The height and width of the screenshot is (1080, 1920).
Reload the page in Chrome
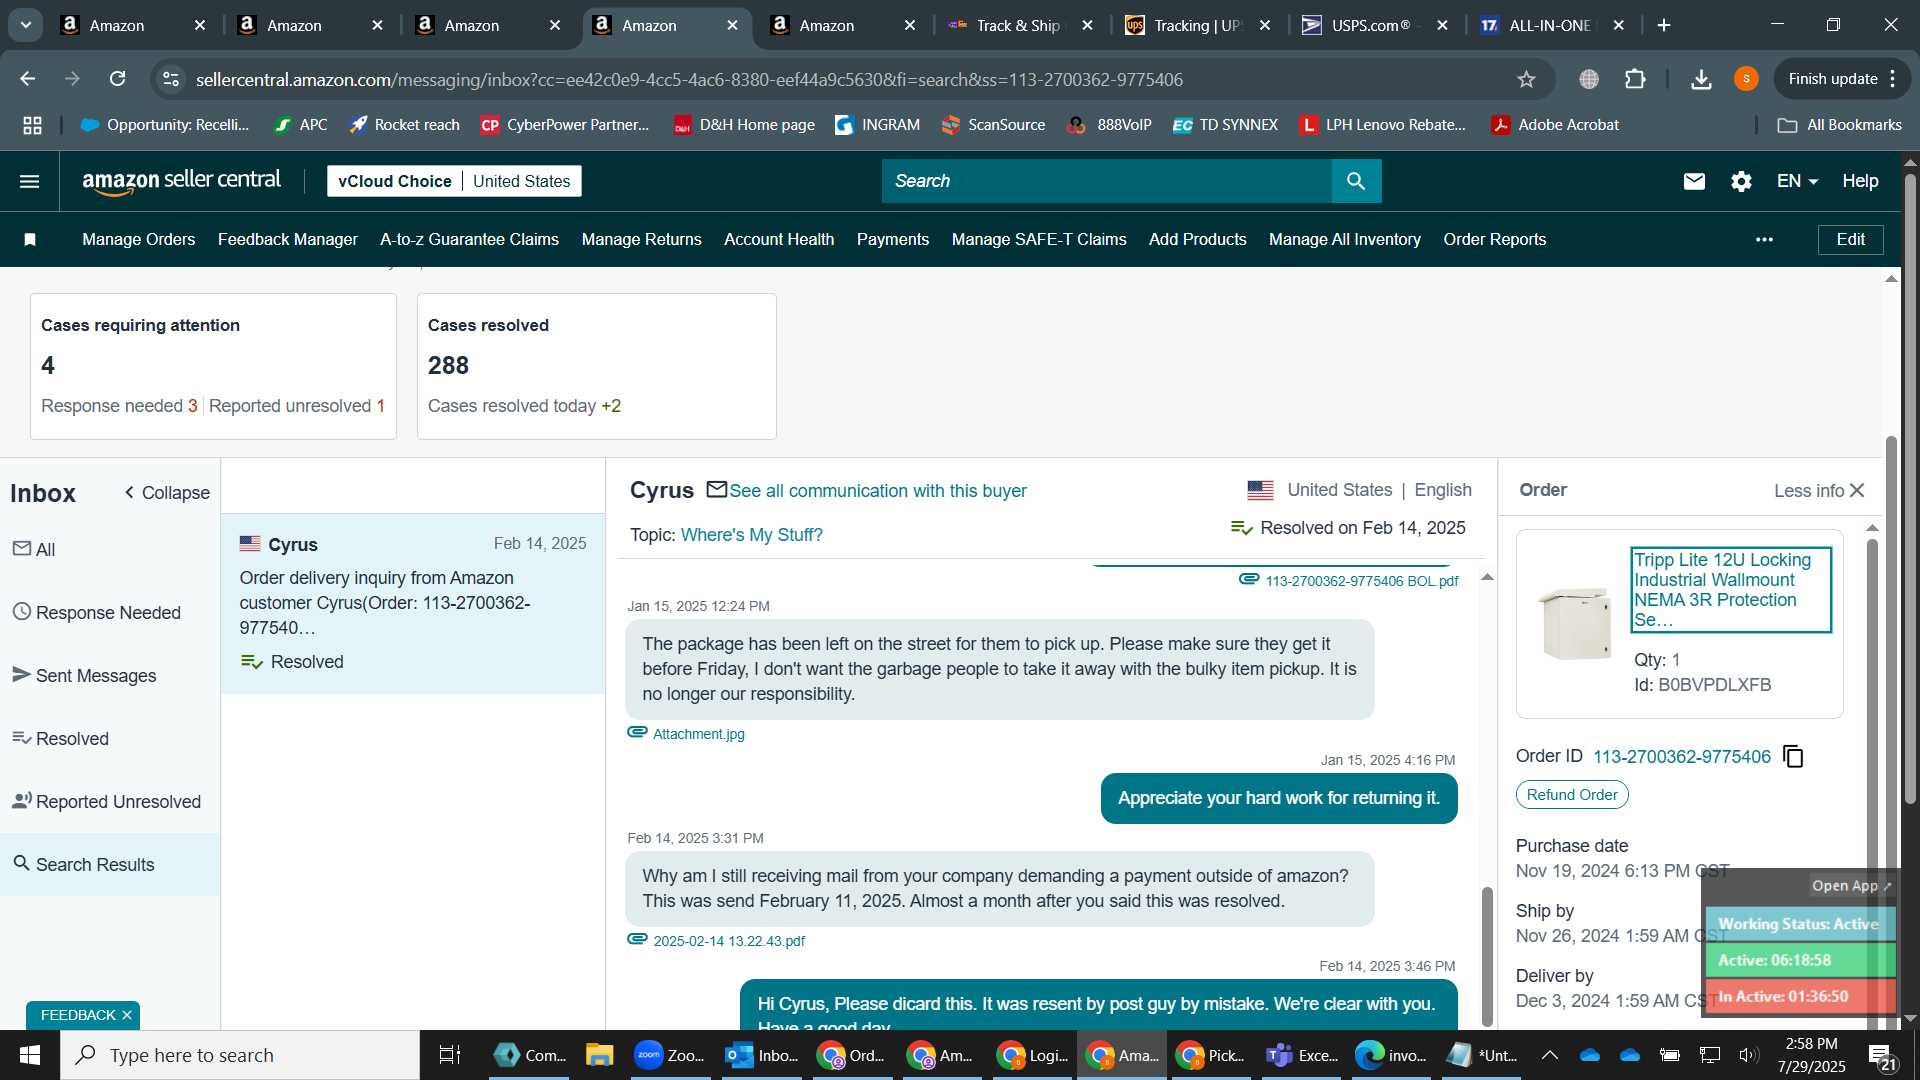coord(118,79)
